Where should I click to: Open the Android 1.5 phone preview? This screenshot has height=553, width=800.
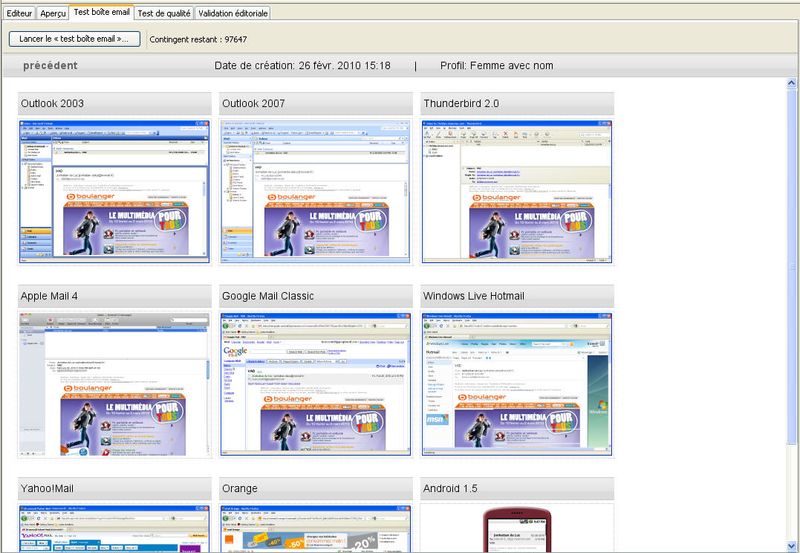coord(517,529)
